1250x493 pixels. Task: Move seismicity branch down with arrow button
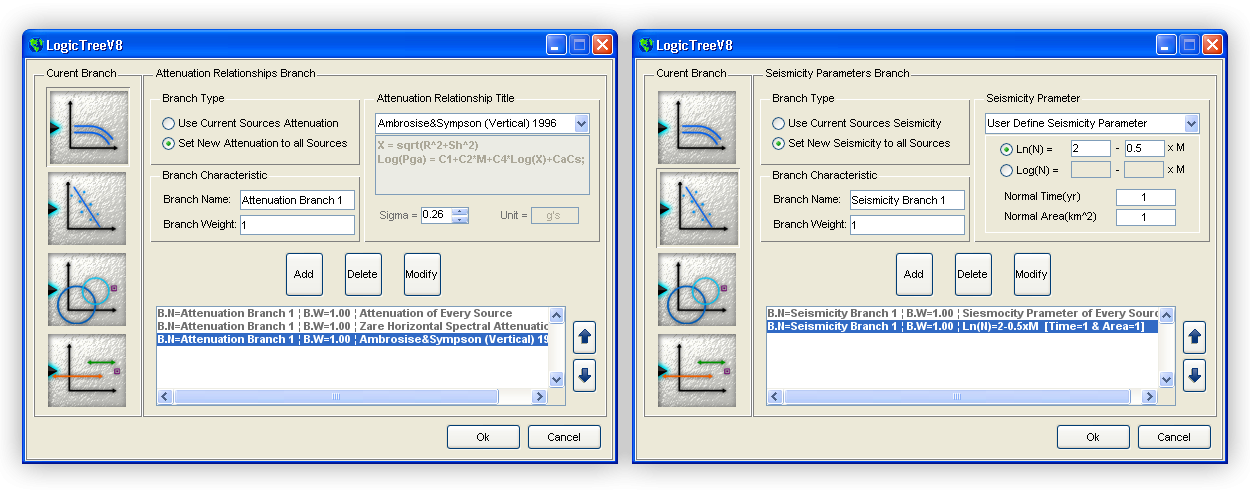(1195, 375)
